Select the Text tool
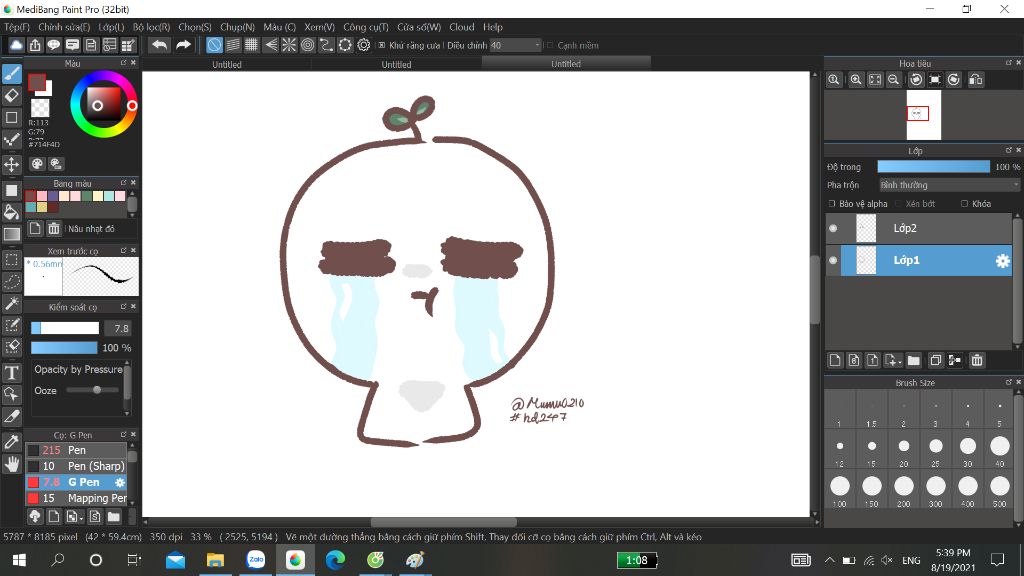This screenshot has height=576, width=1024. [12, 372]
